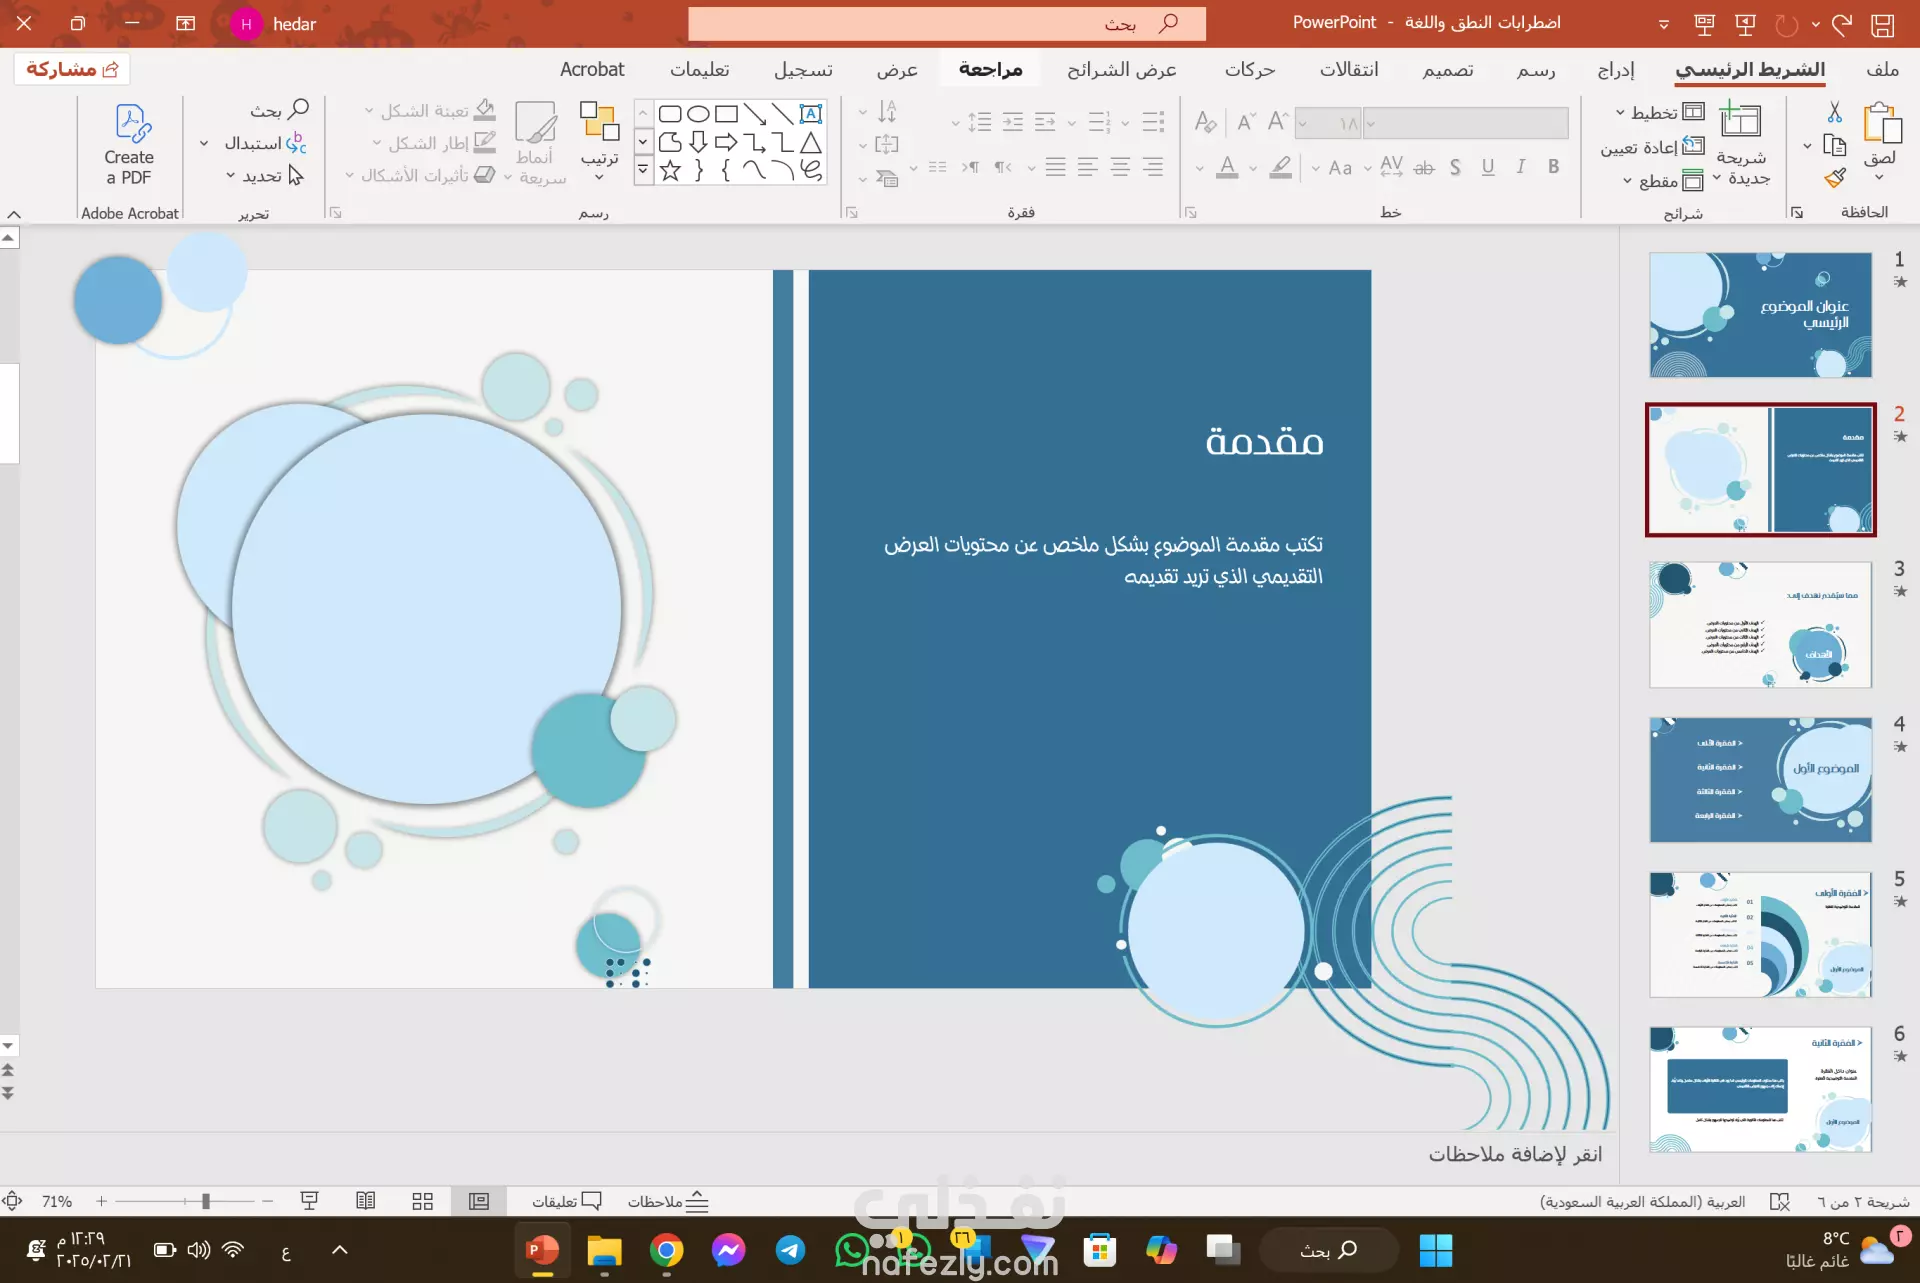This screenshot has height=1283, width=1920.
Task: Select the text box shape in gallery
Action: 811,113
